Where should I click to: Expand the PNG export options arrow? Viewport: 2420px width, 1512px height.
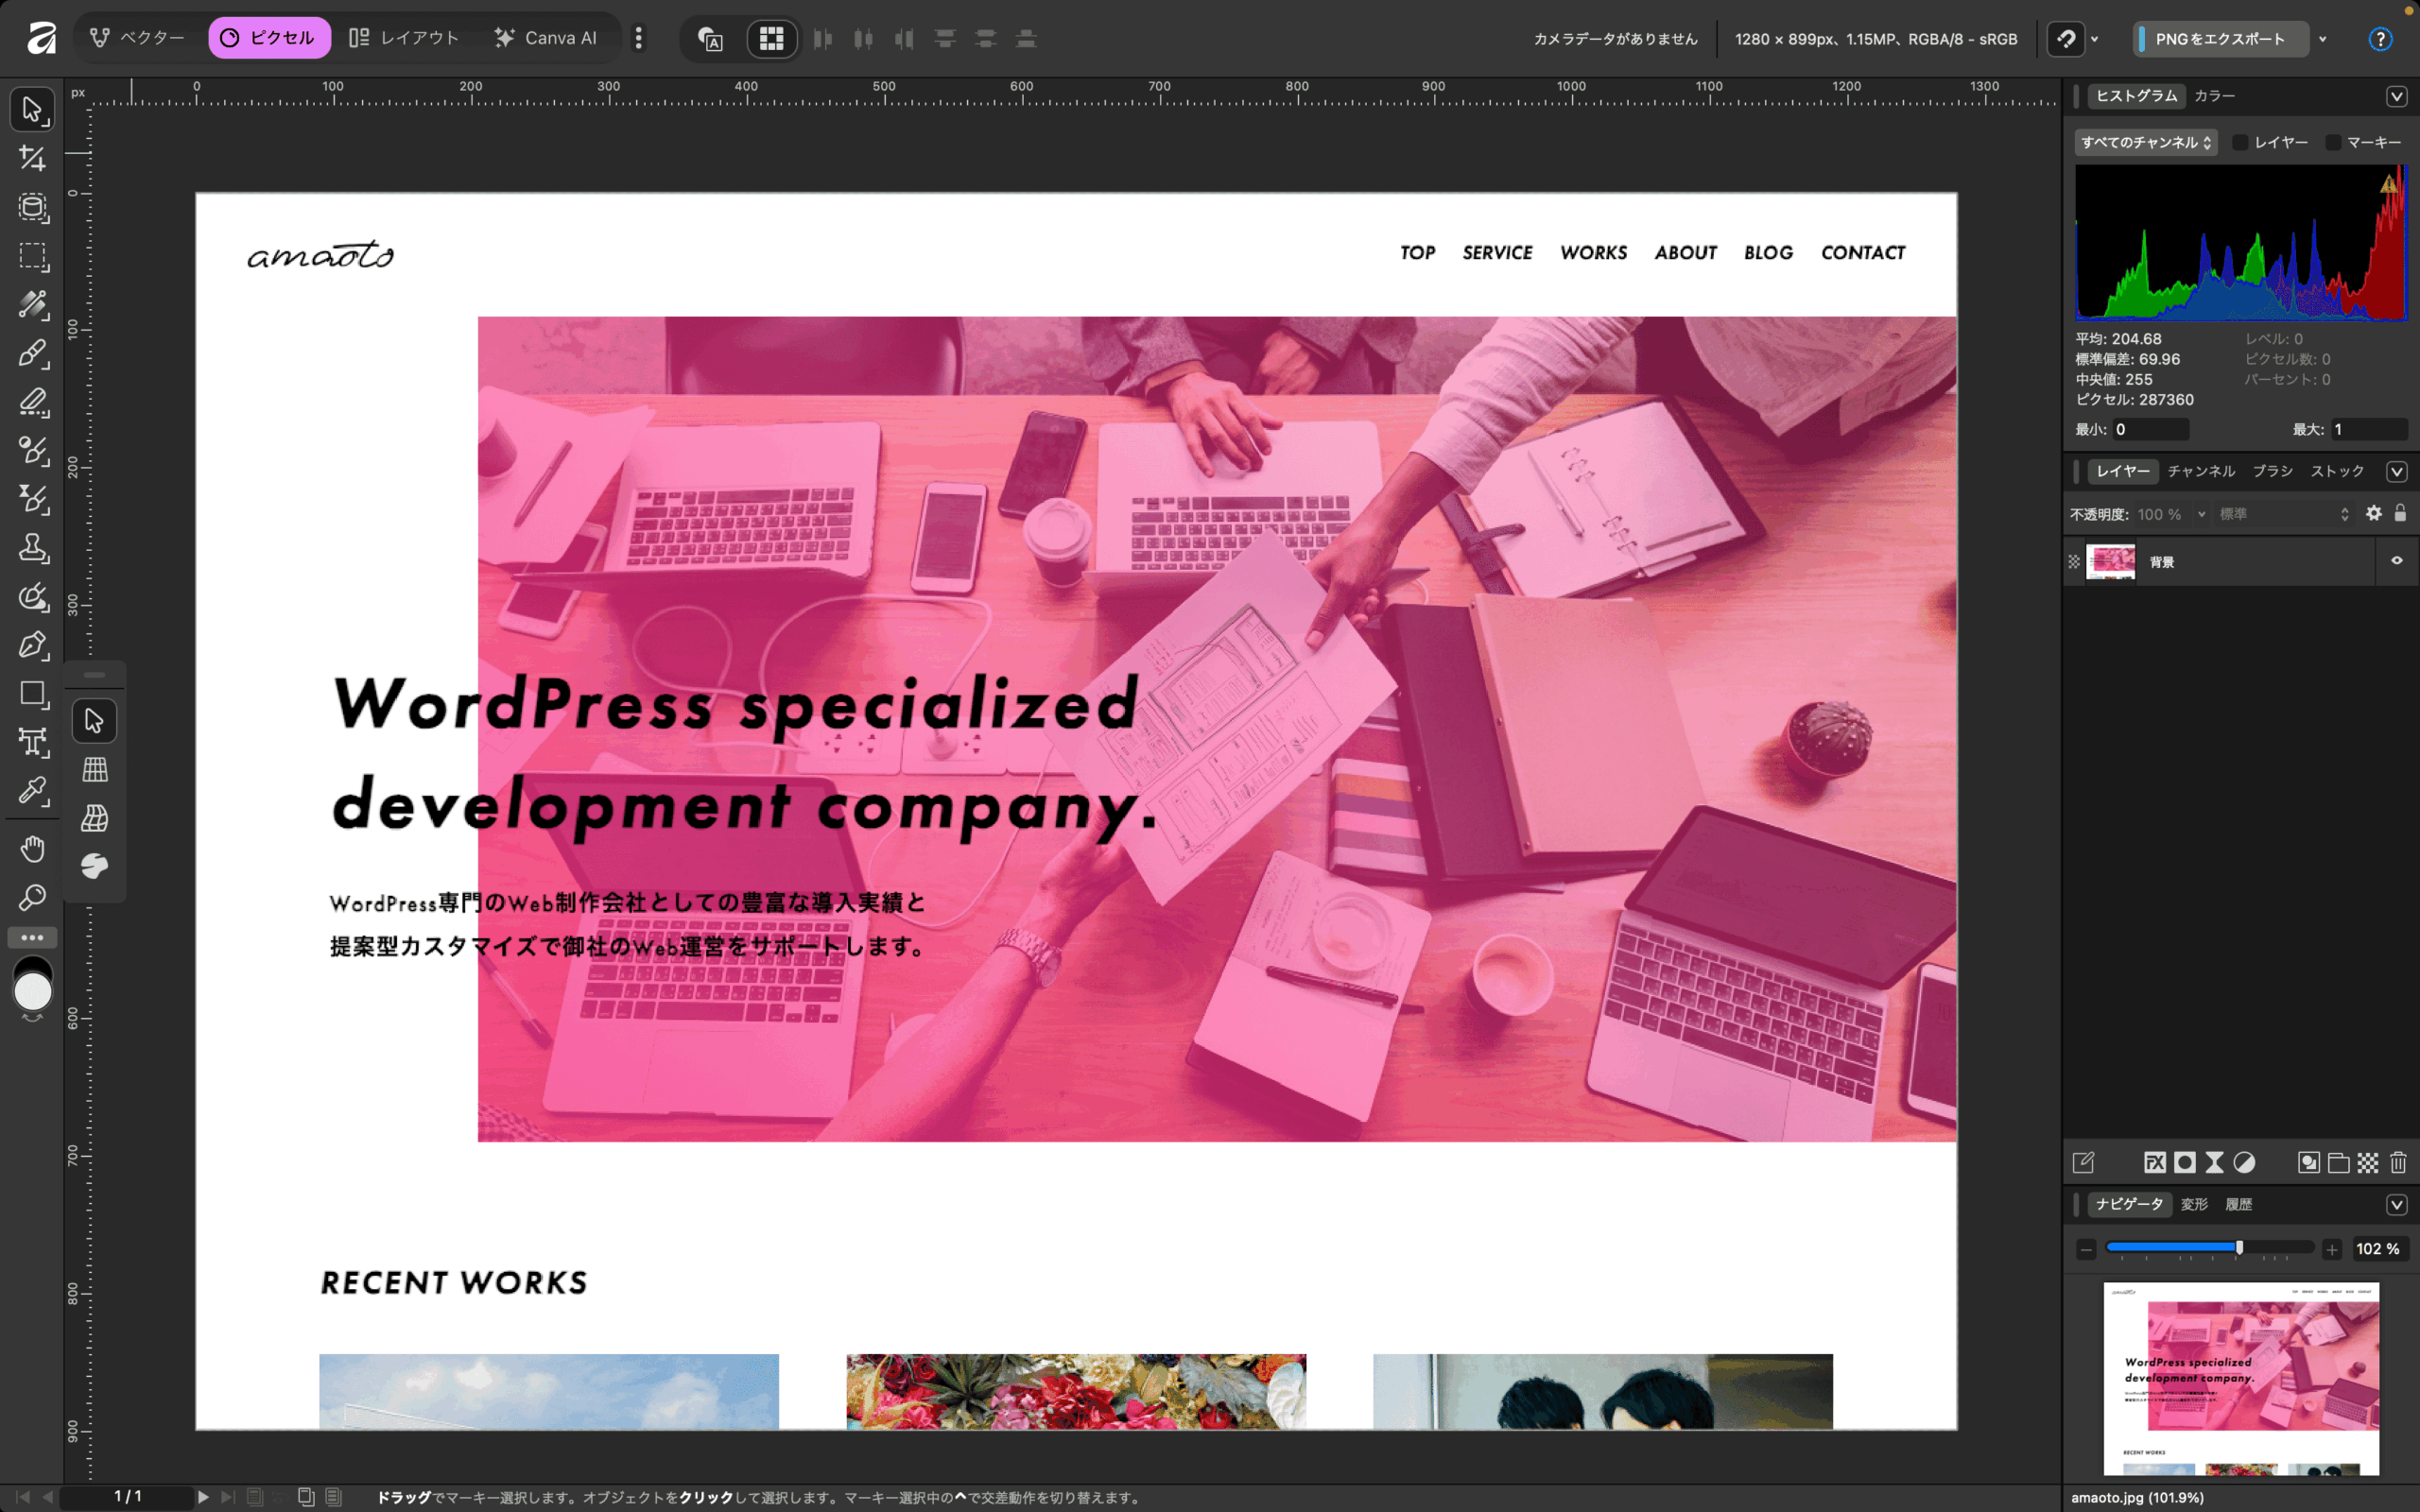pos(2323,39)
